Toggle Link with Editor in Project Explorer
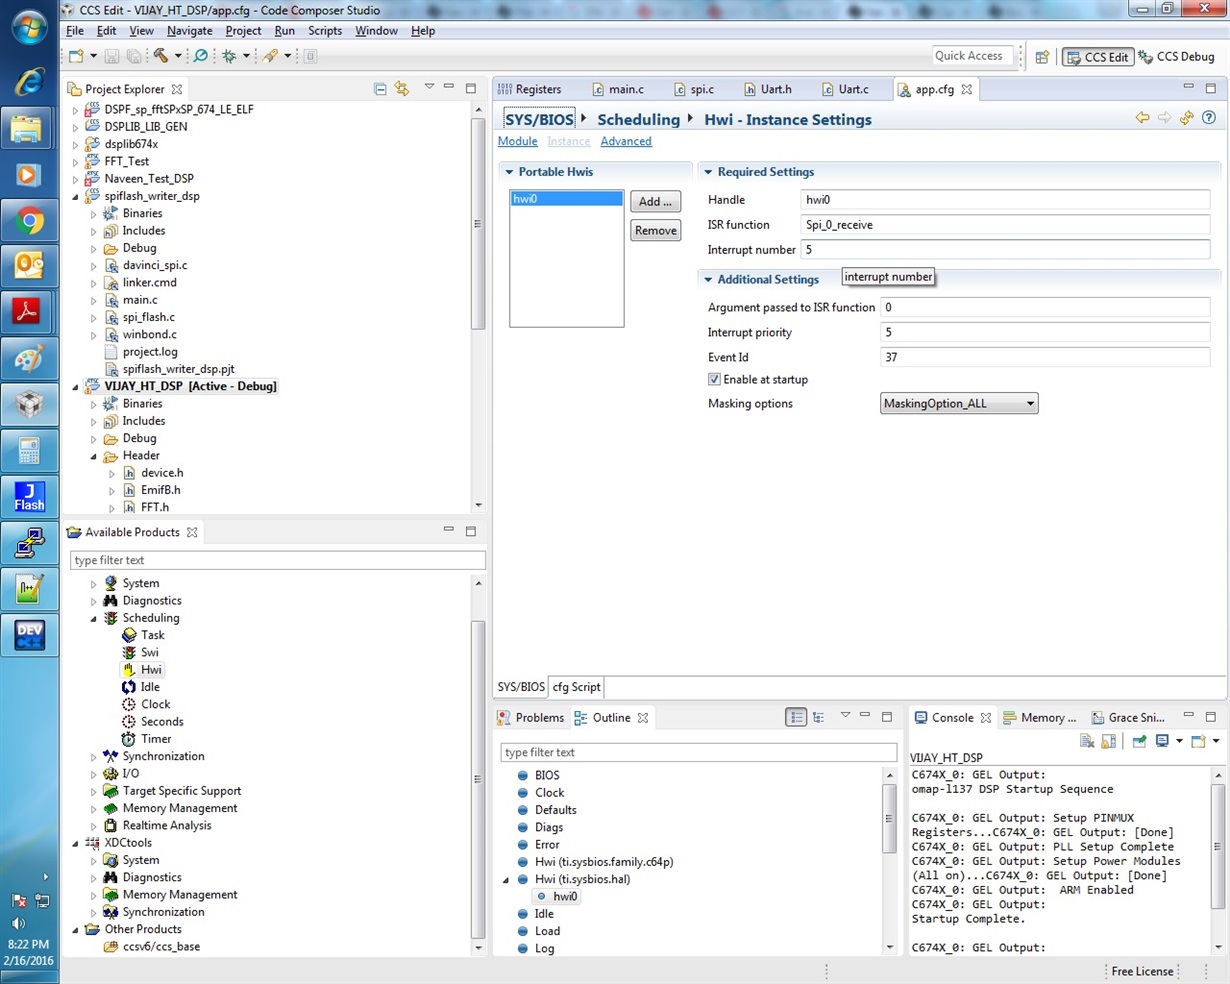This screenshot has height=984, width=1230. (402, 89)
